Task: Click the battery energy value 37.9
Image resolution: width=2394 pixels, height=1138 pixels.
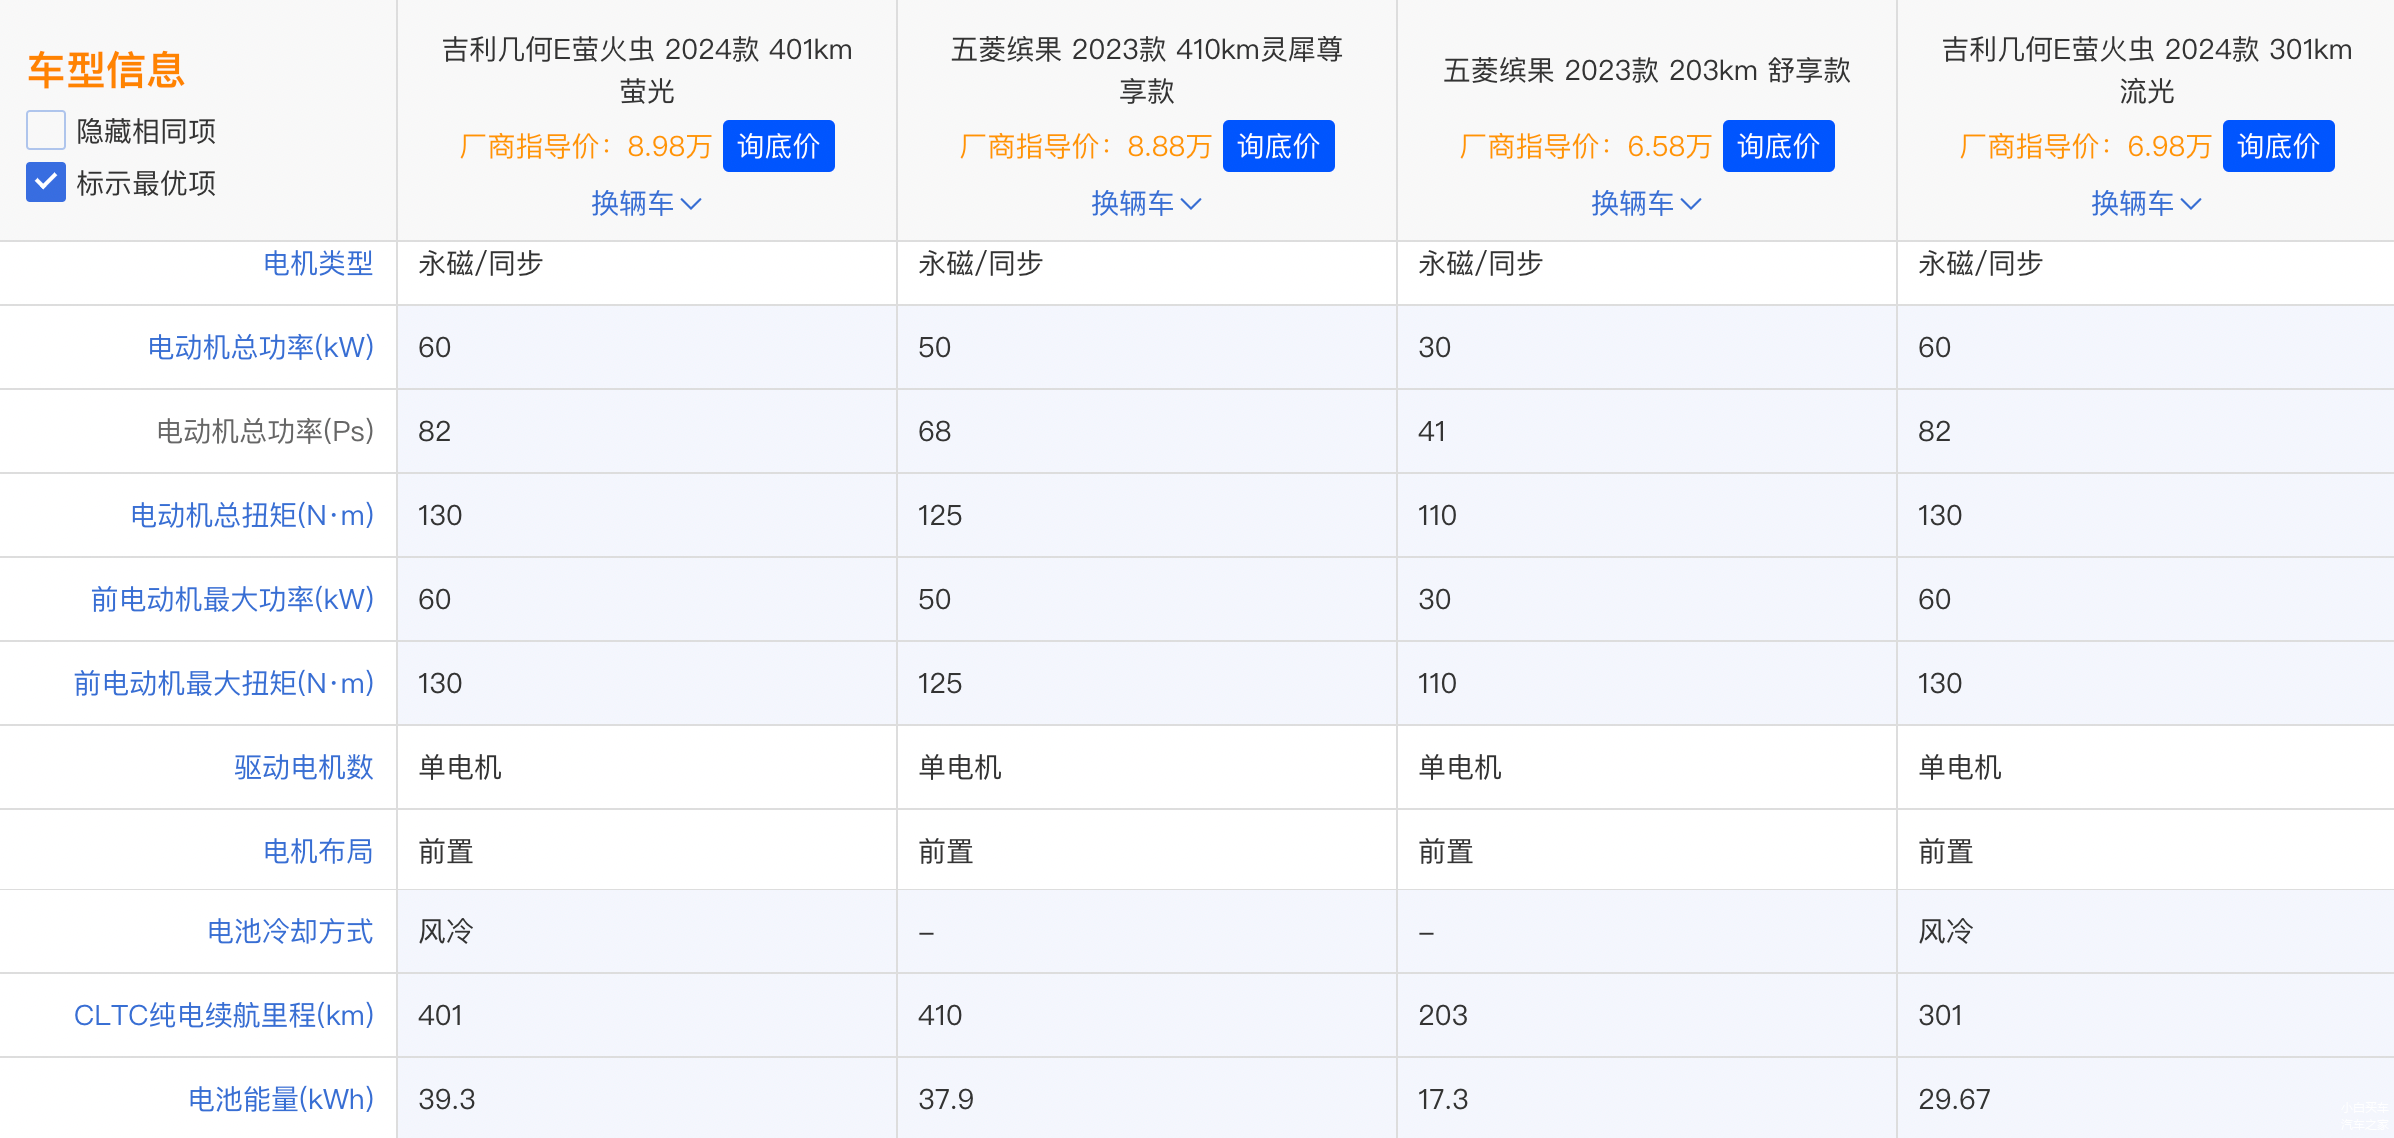Action: pos(945,1099)
